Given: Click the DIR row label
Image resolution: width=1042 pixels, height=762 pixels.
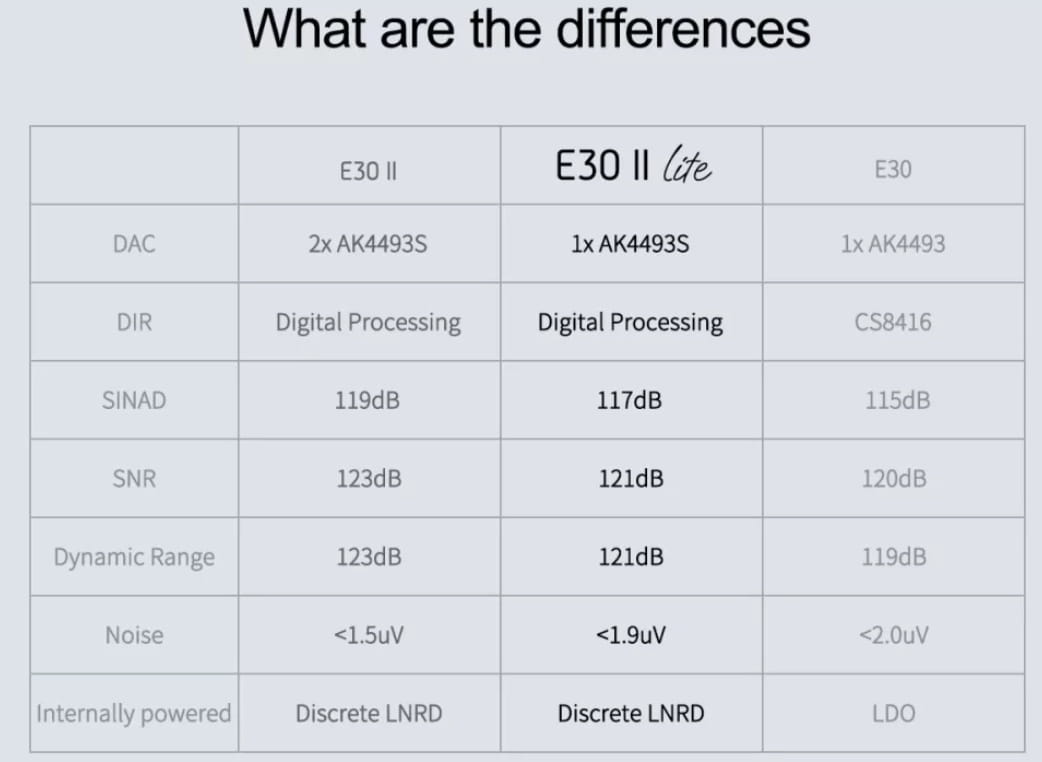Looking at the screenshot, I should [135, 323].
